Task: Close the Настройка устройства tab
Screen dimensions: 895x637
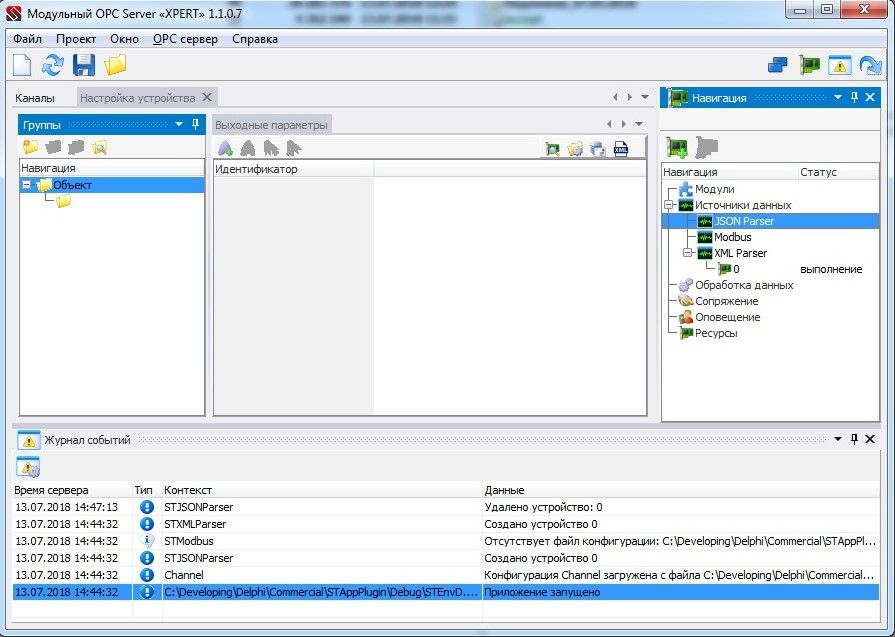Action: click(x=207, y=97)
